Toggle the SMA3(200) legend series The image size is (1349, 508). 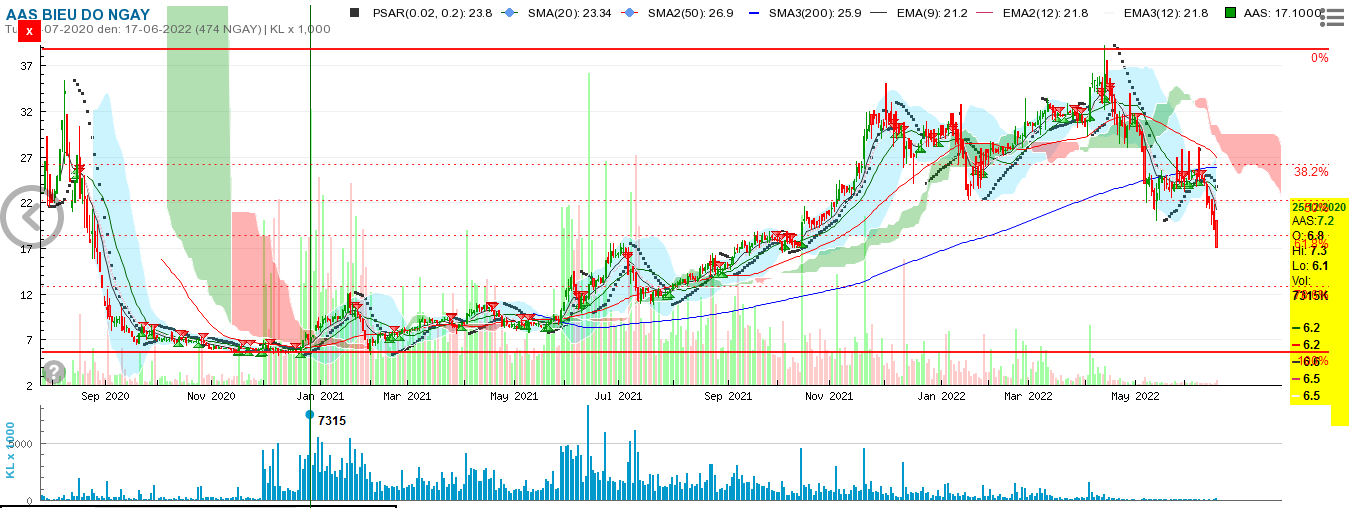(x=804, y=13)
